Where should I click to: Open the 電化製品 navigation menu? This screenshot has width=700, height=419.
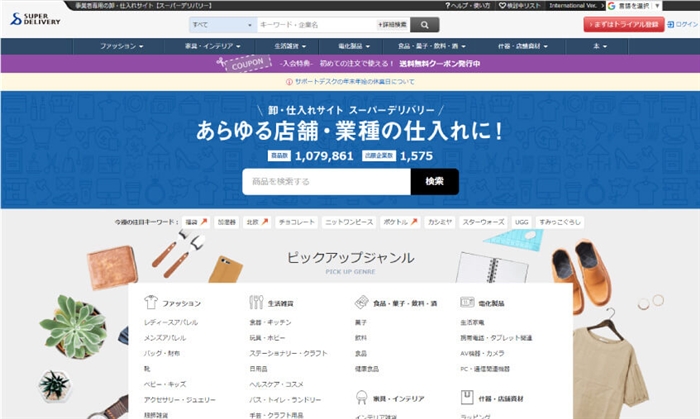pos(355,46)
